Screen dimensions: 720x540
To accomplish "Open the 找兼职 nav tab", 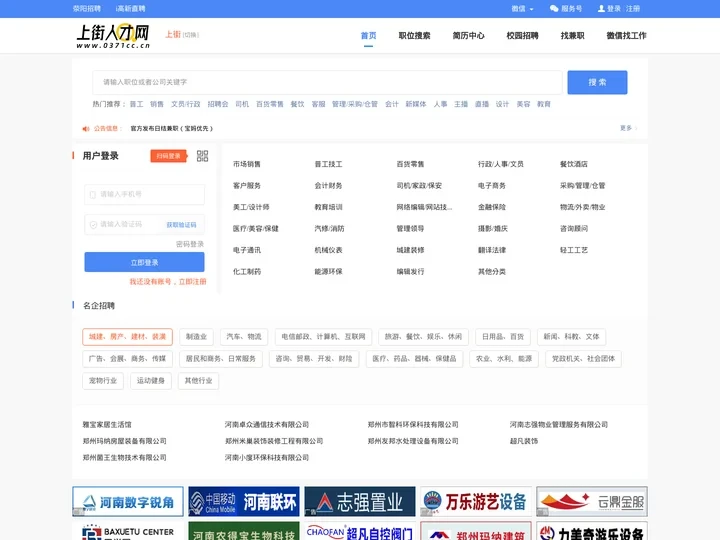I will point(572,35).
